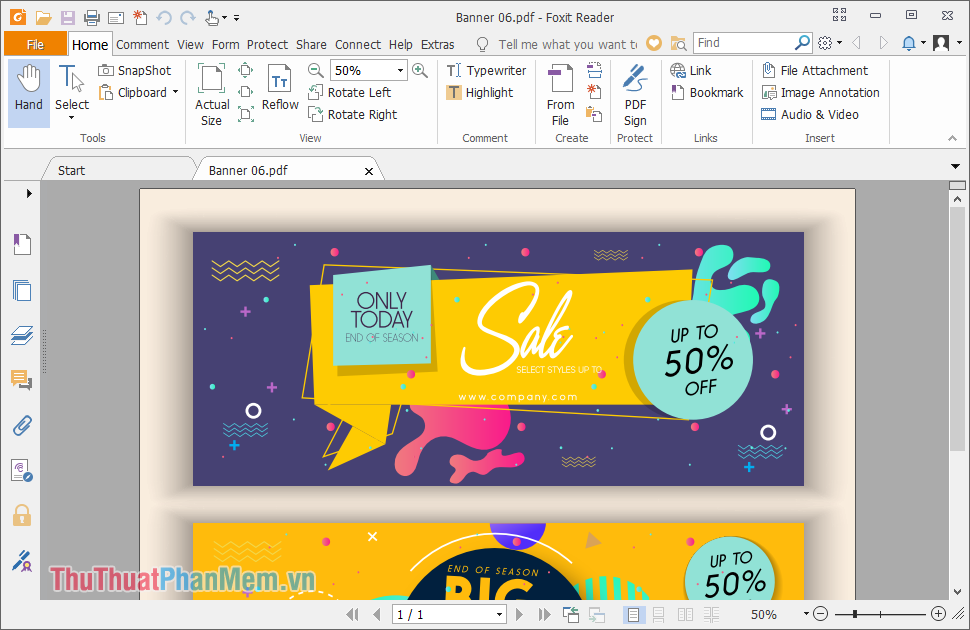Open the SnapShot tool
This screenshot has height=630, width=970.
[135, 71]
